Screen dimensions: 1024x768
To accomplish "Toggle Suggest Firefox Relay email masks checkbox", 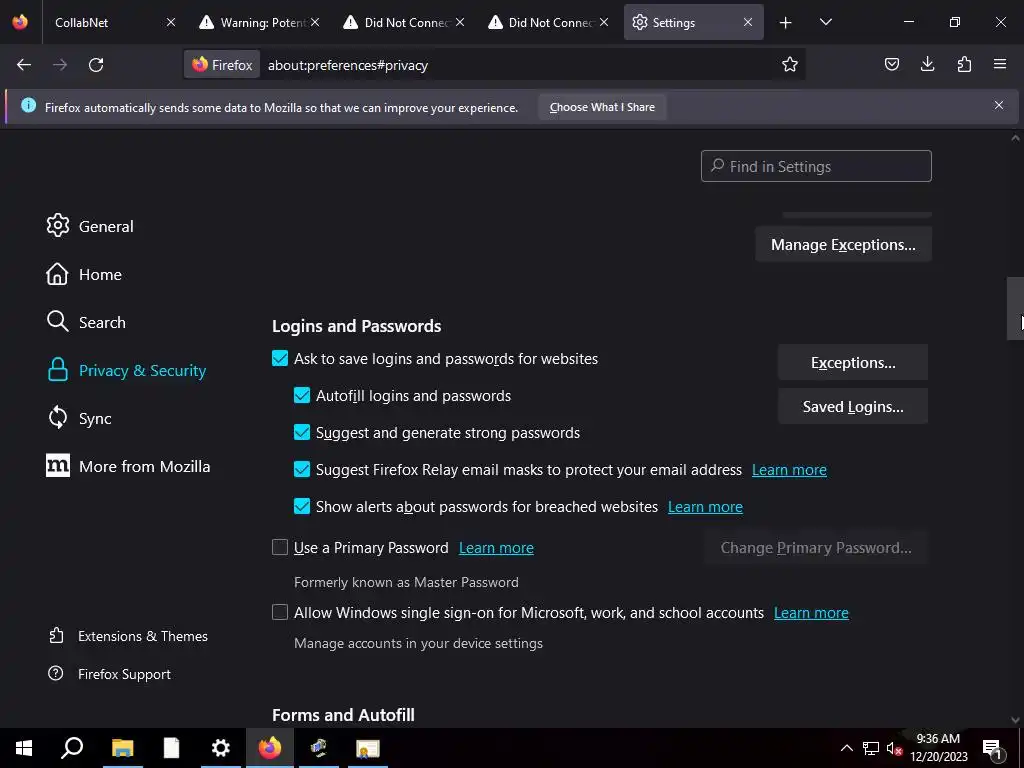I will click(302, 469).
